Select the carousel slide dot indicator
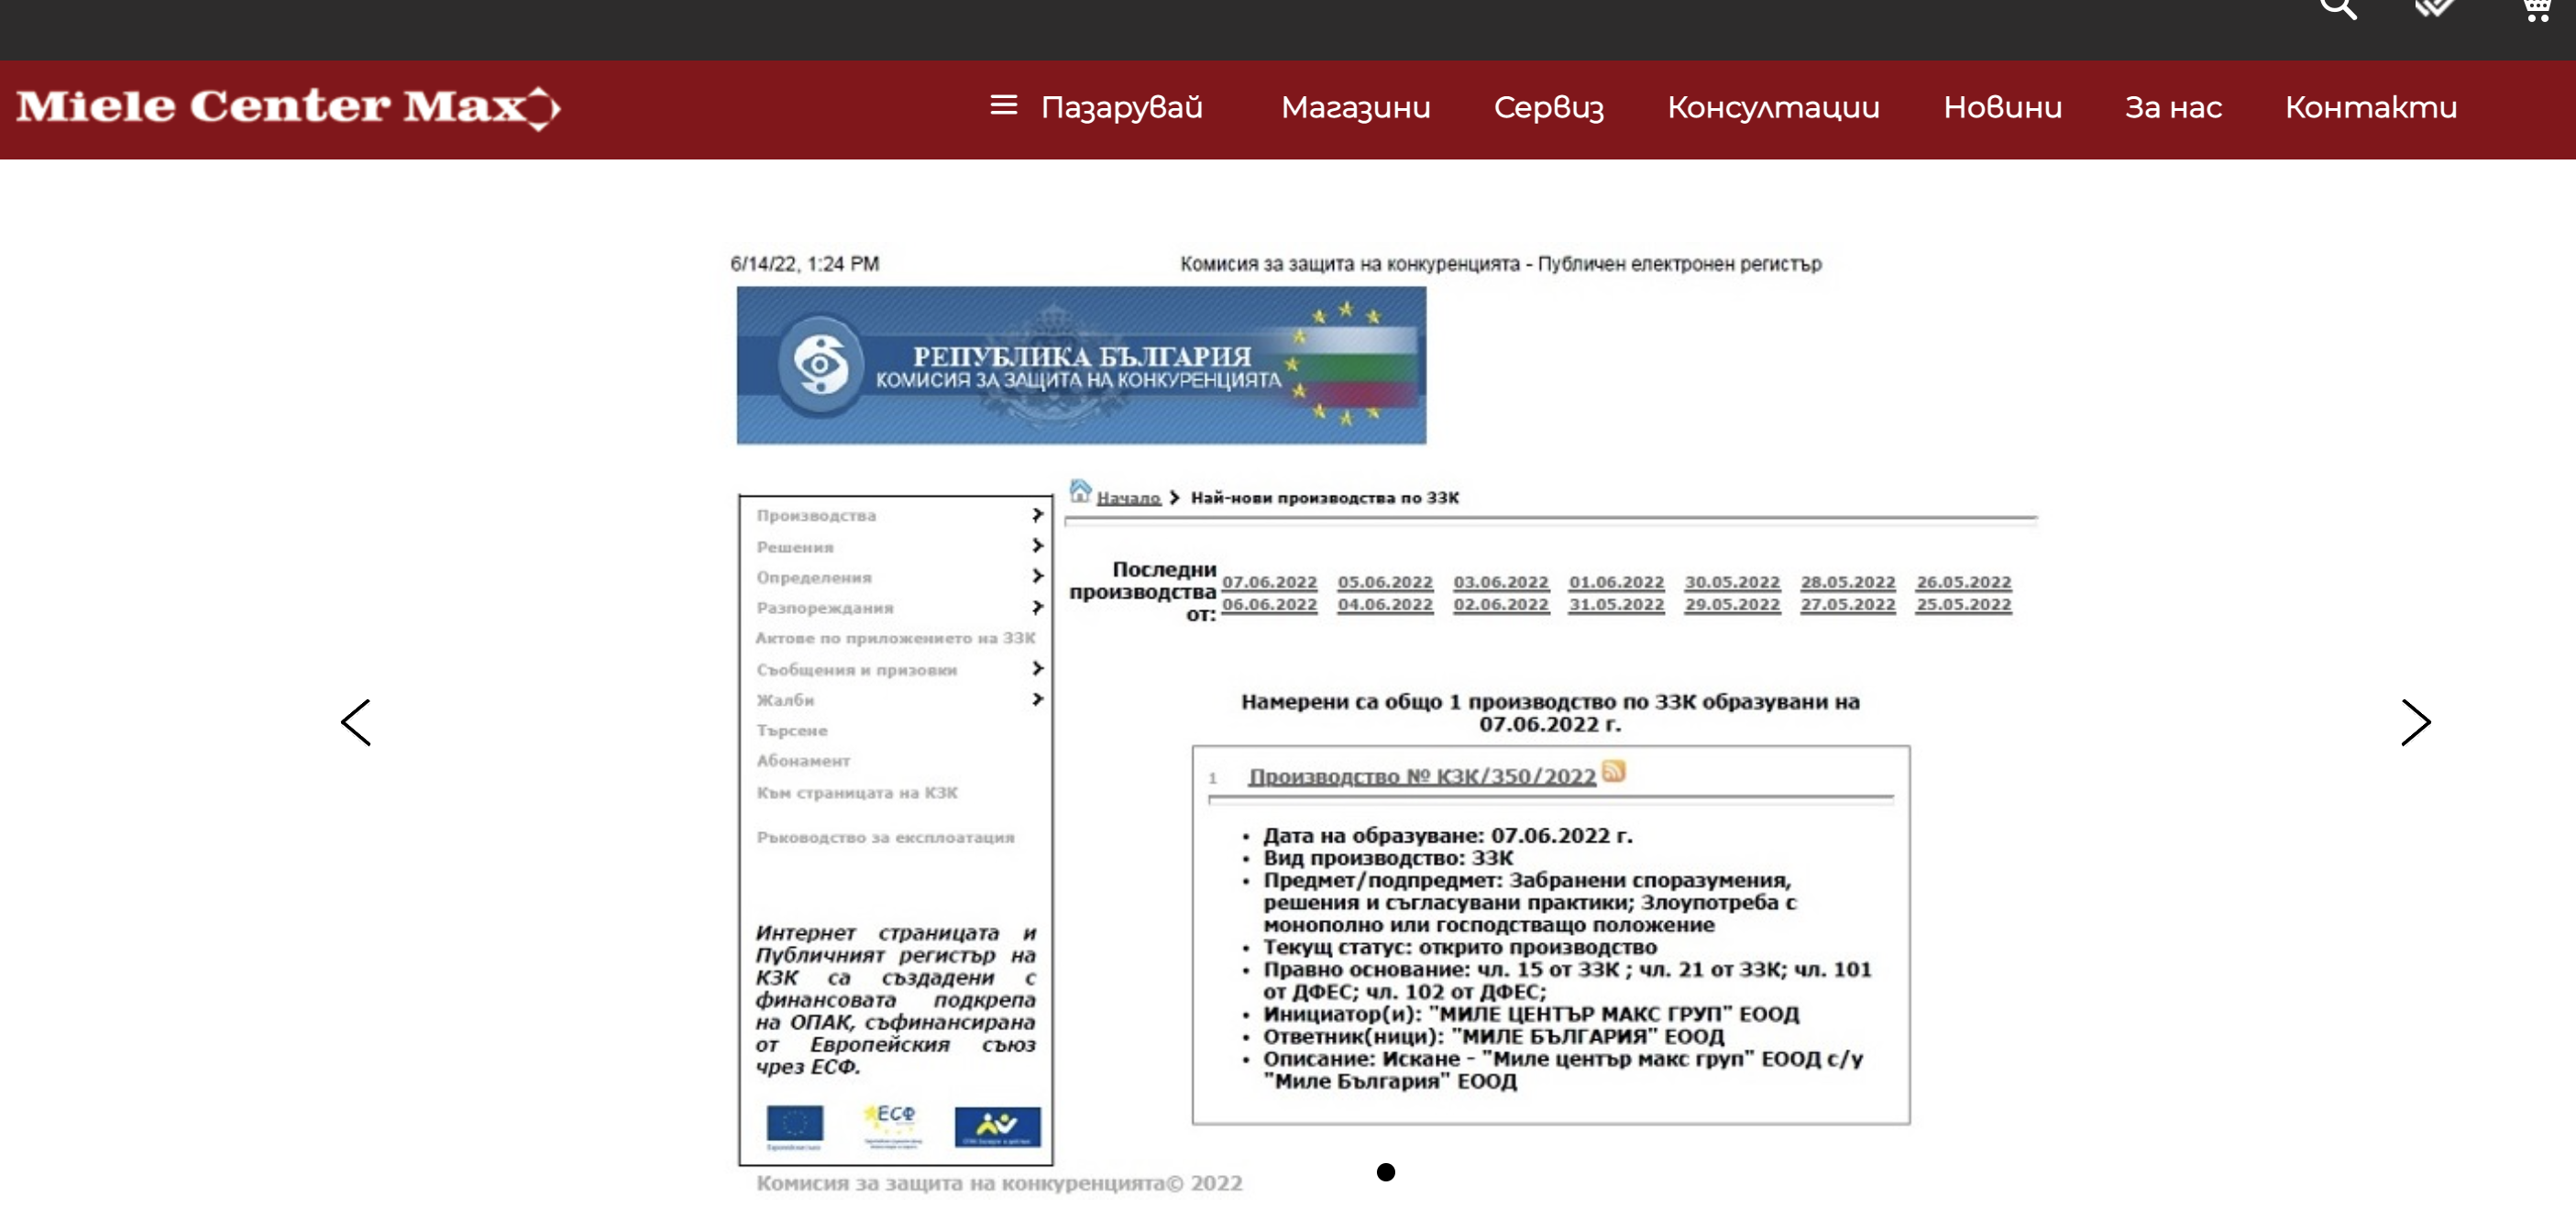The height and width of the screenshot is (1208, 2576). coord(1385,1172)
